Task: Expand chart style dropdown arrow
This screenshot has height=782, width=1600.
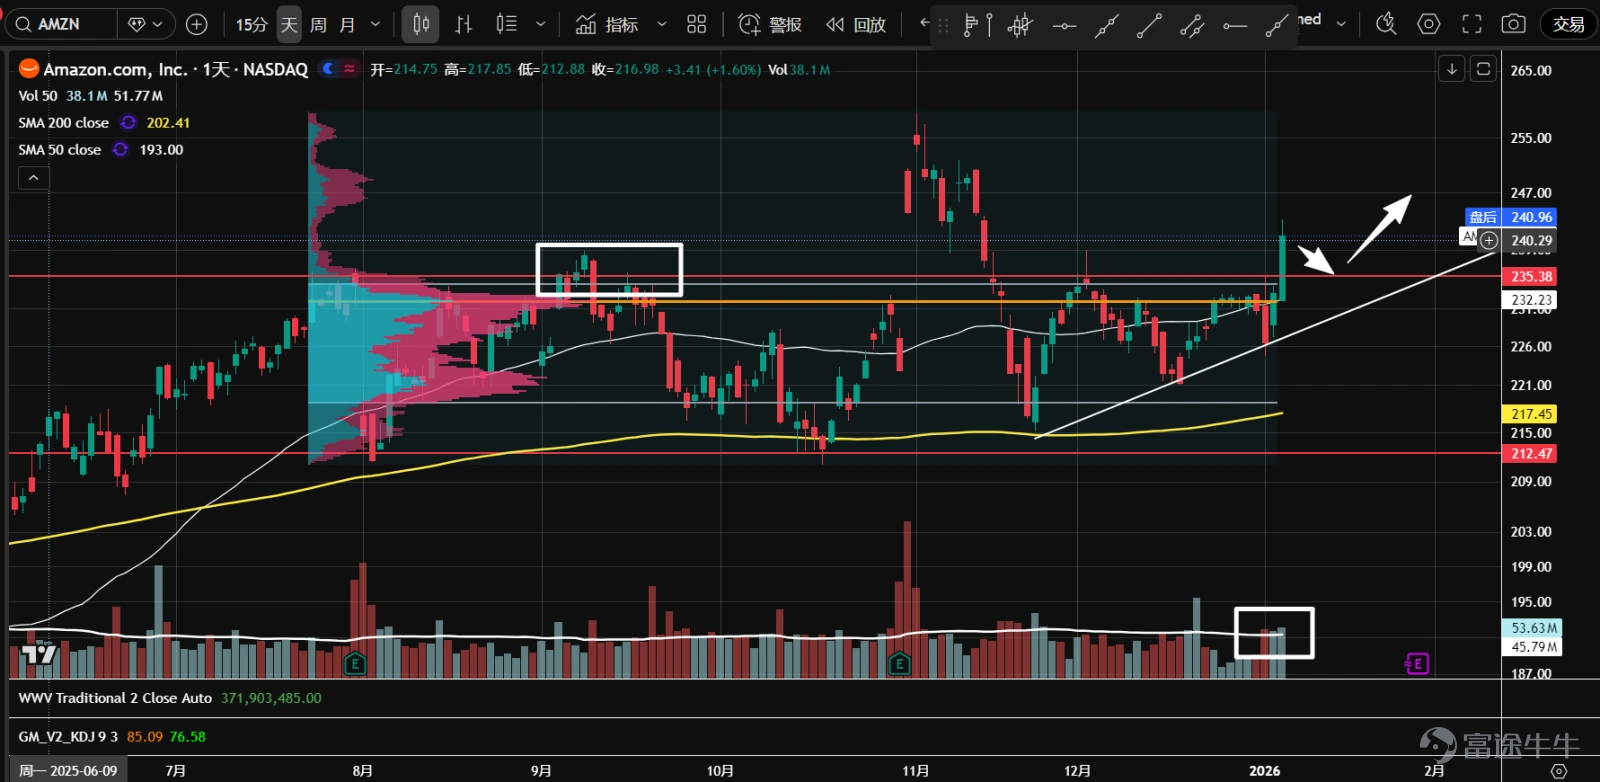Action: coord(541,24)
